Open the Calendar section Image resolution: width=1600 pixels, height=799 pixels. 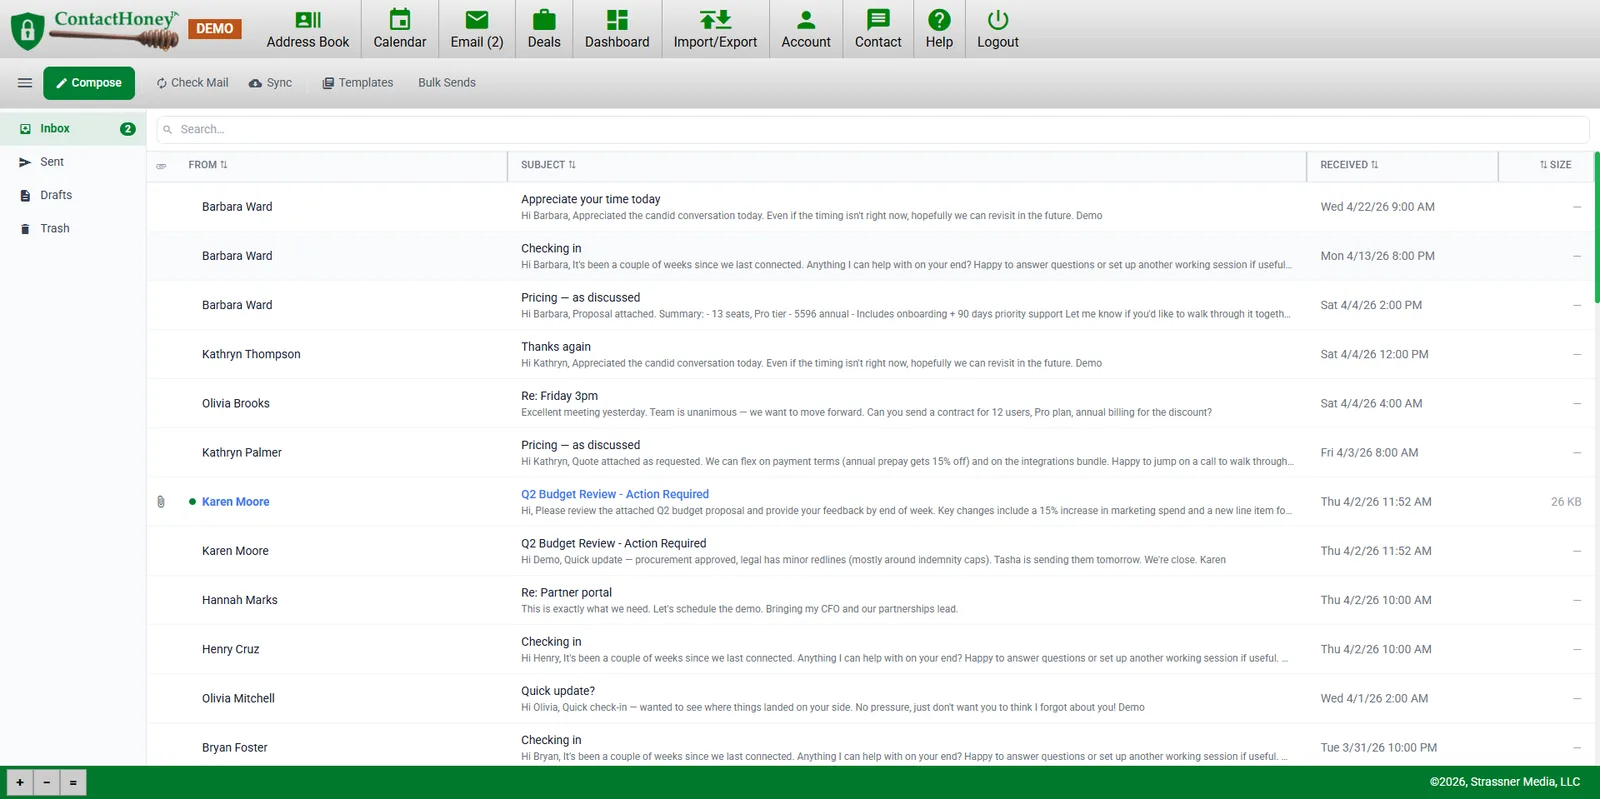point(399,29)
